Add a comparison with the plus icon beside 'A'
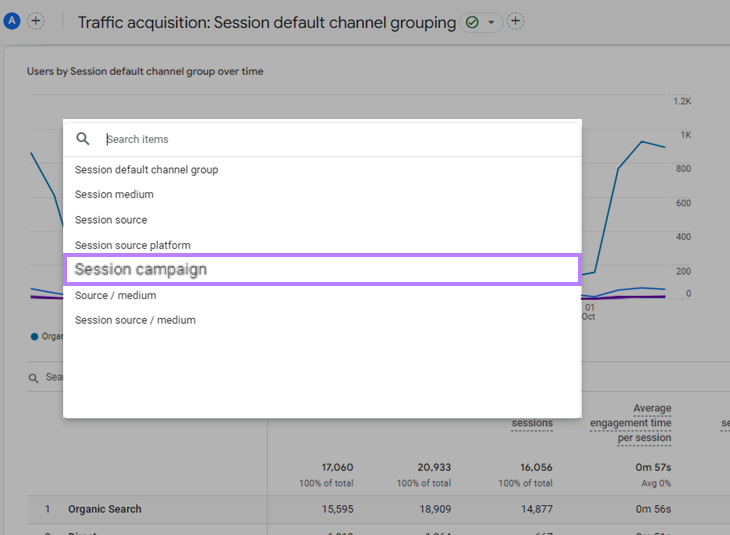Viewport: 730px width, 535px height. pyautogui.click(x=36, y=21)
